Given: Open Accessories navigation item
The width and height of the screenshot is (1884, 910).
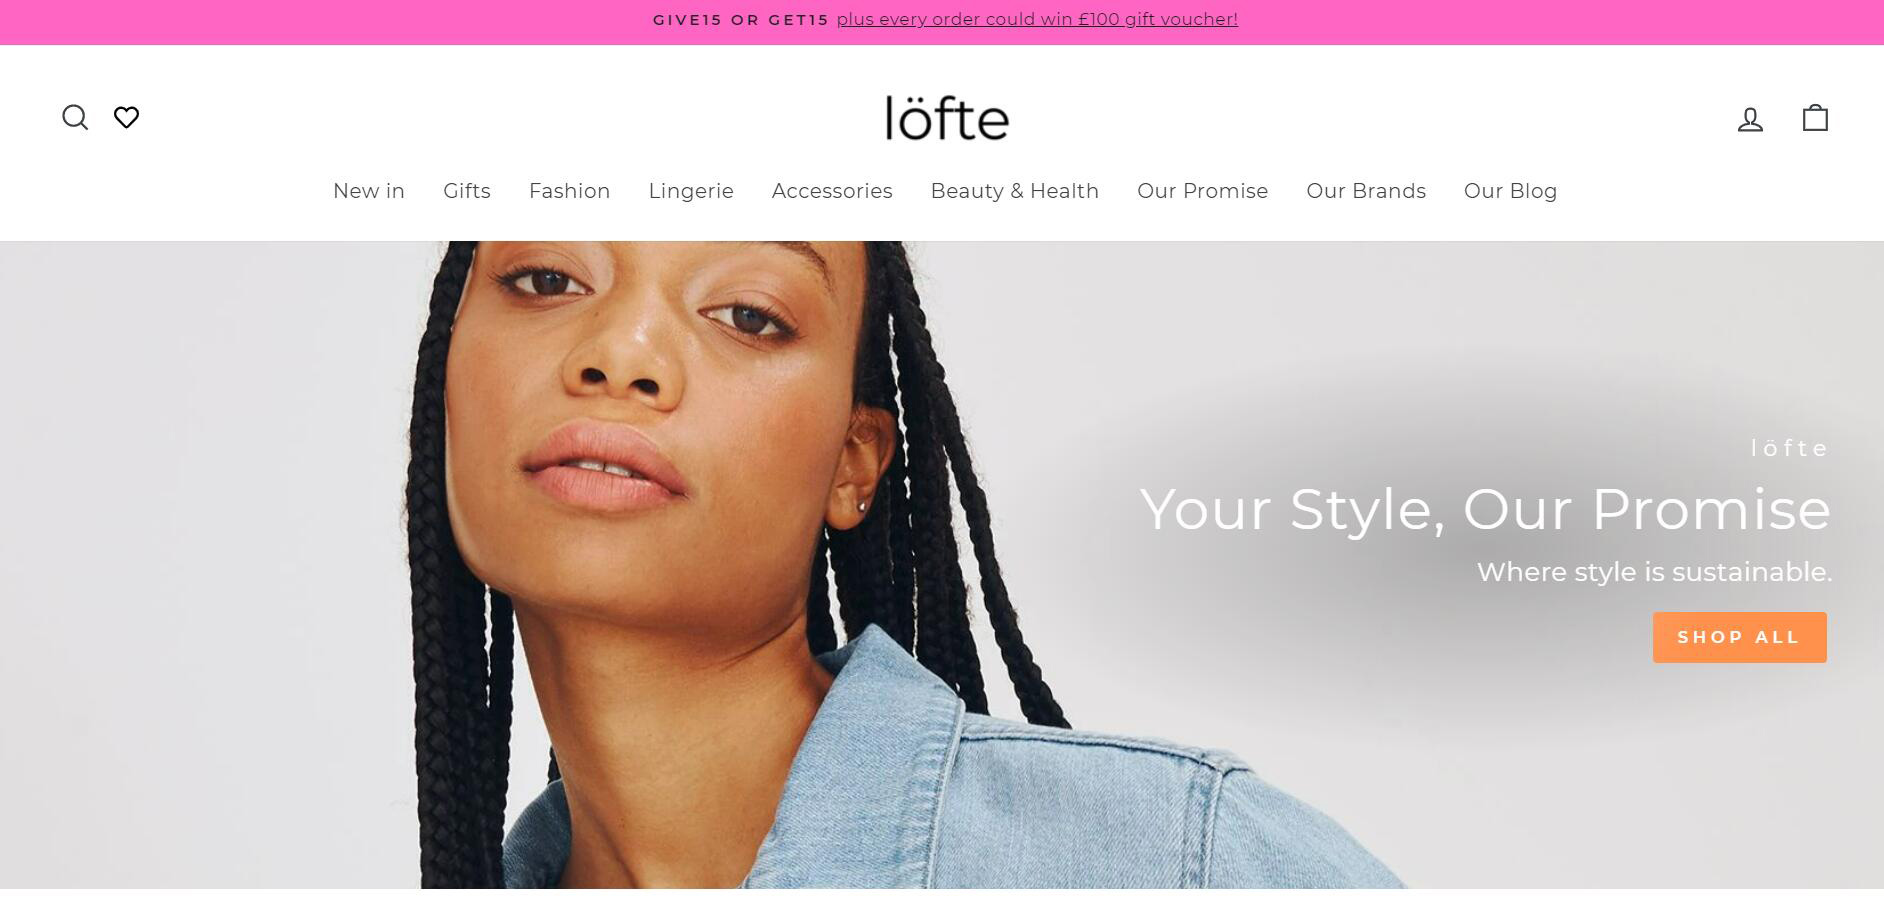Looking at the screenshot, I should pos(832,191).
